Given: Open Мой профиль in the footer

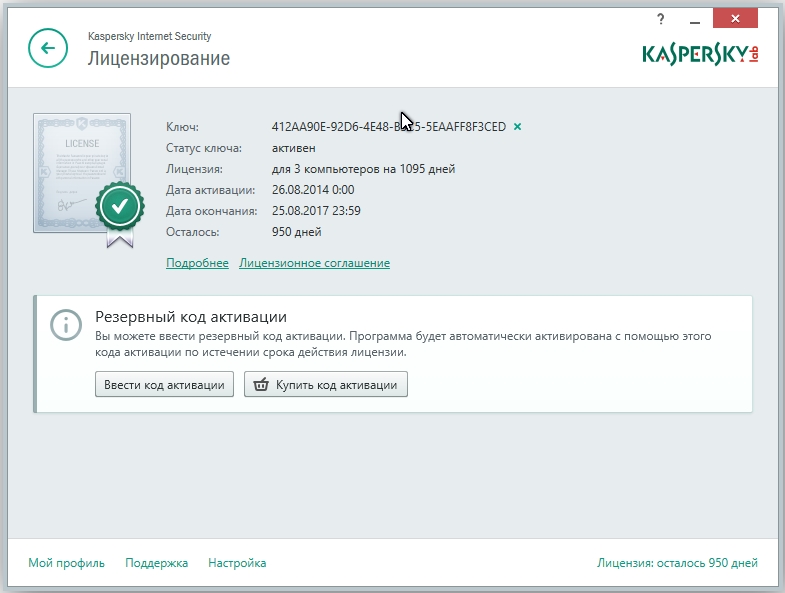Looking at the screenshot, I should 66,563.
